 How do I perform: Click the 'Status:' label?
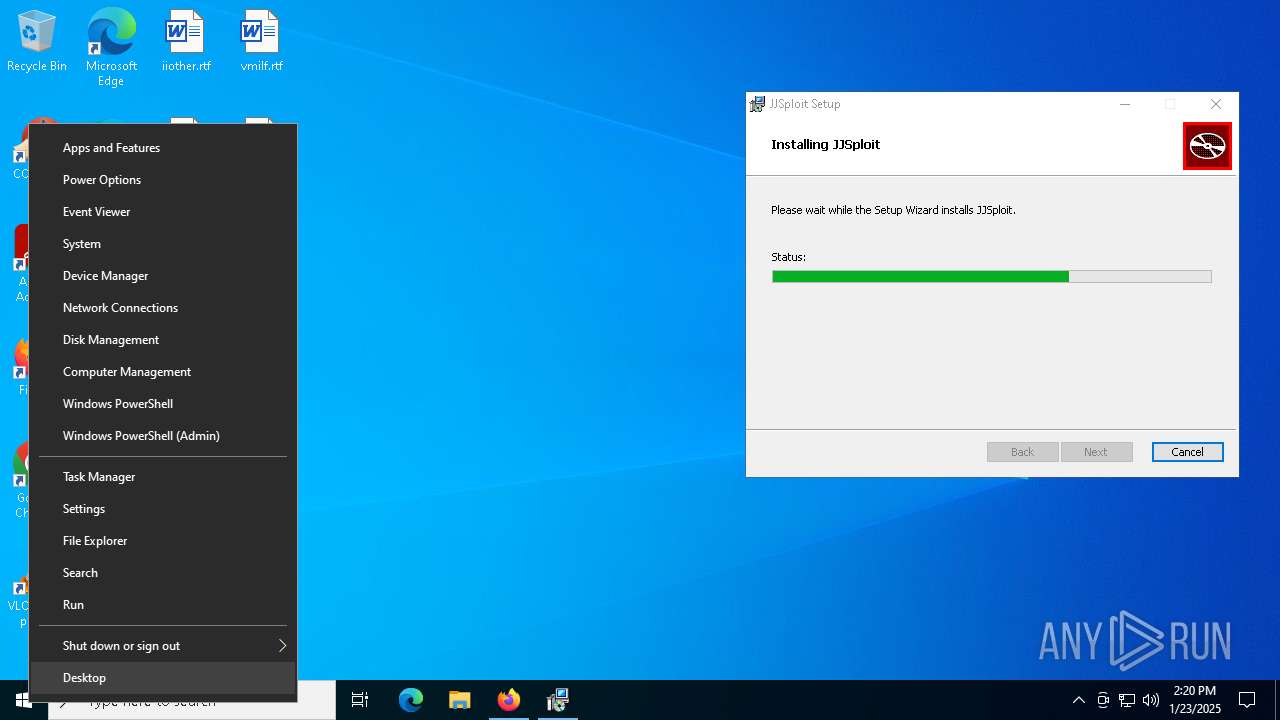coord(788,257)
